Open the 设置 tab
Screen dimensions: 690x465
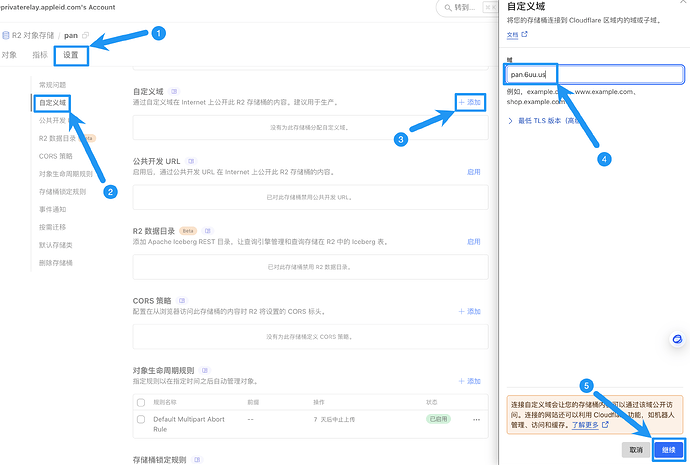click(x=71, y=55)
